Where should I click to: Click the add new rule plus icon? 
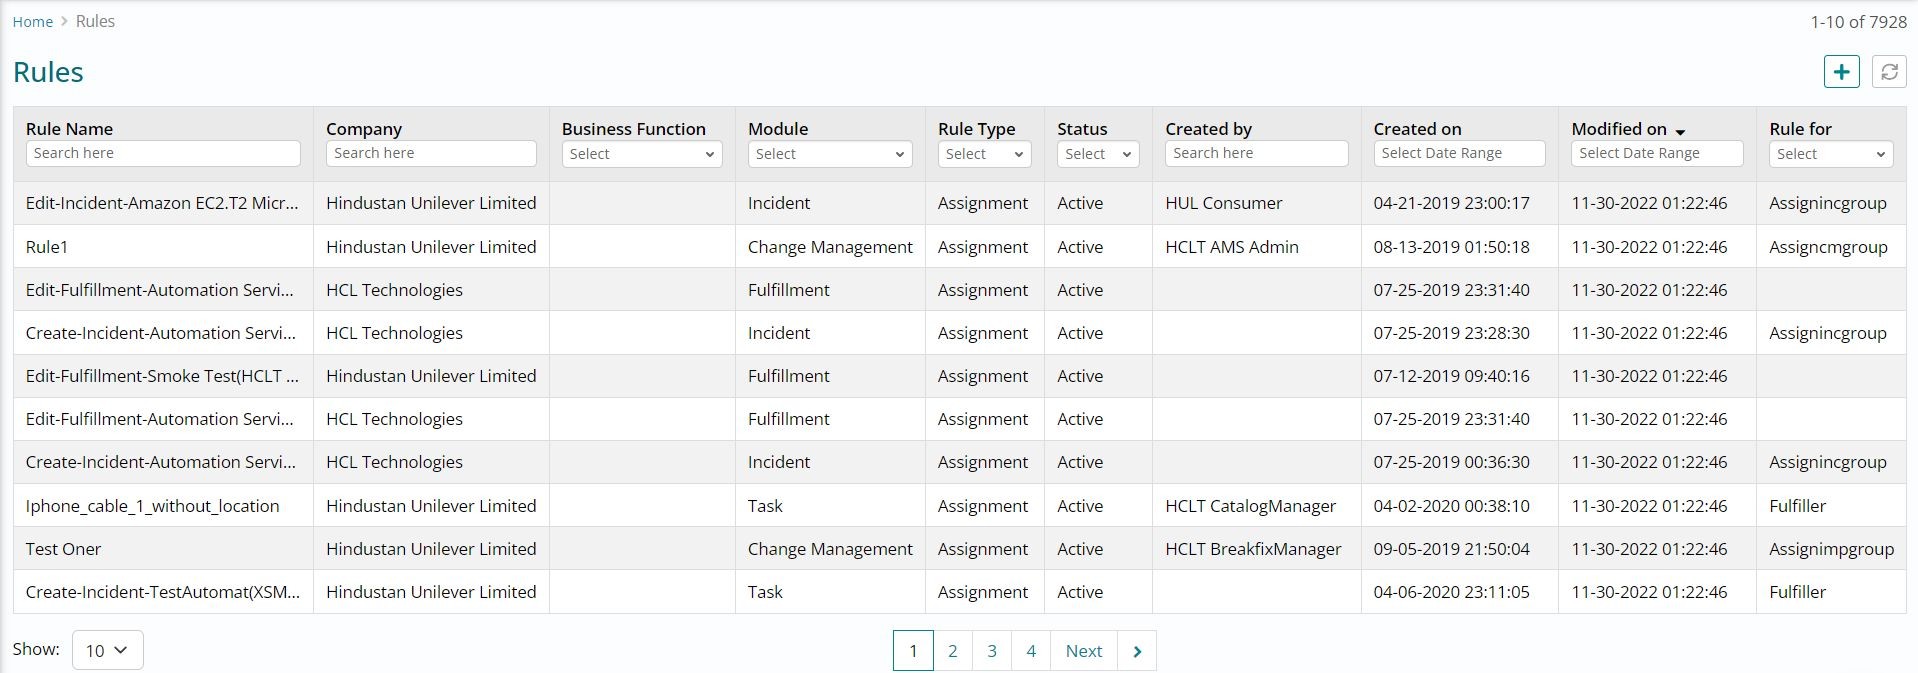(x=1841, y=72)
